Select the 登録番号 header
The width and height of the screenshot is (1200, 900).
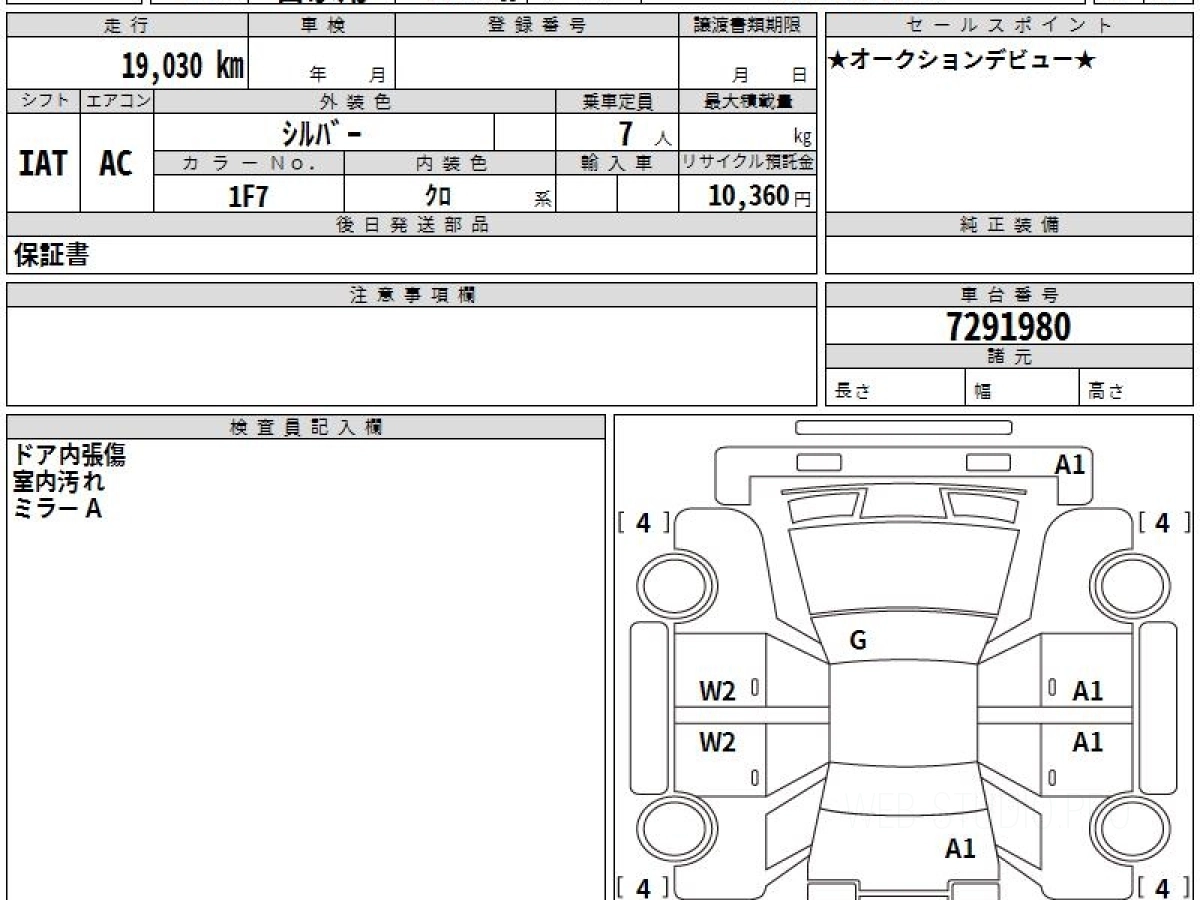coord(537,25)
